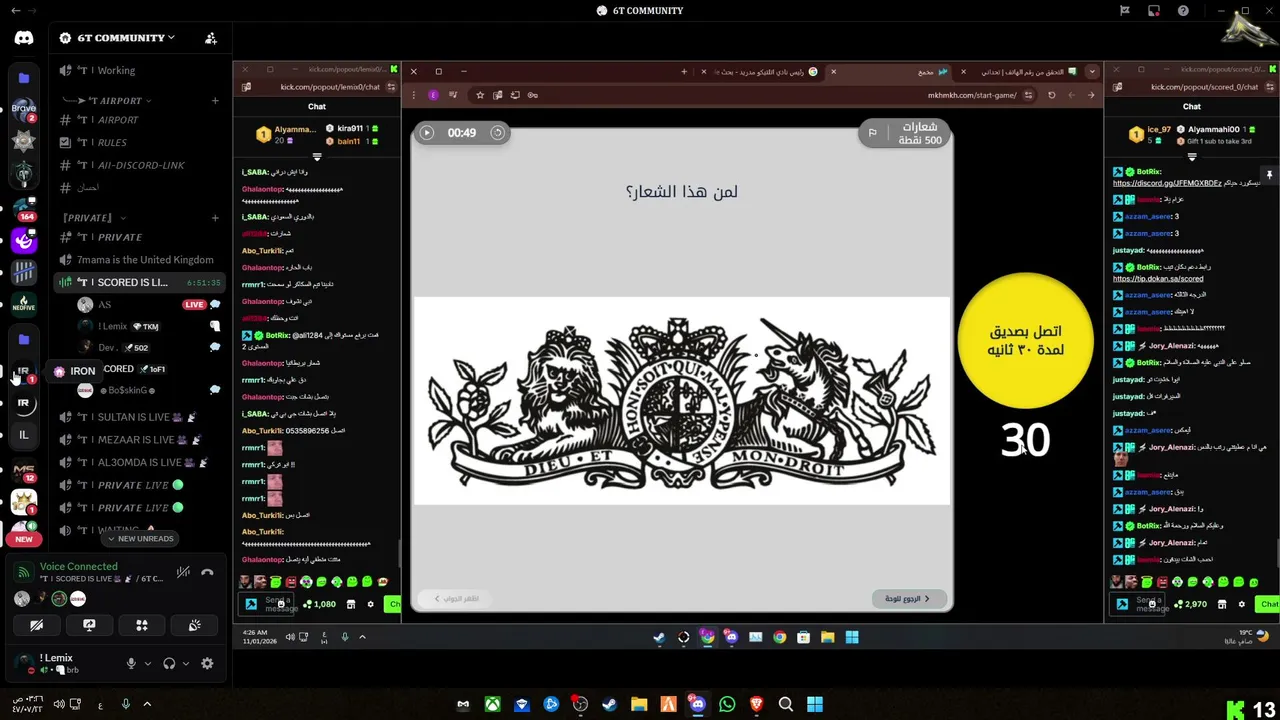1280x720 pixels.
Task: Open the 6T COMMUNITY server menu
Action: click(x=117, y=38)
